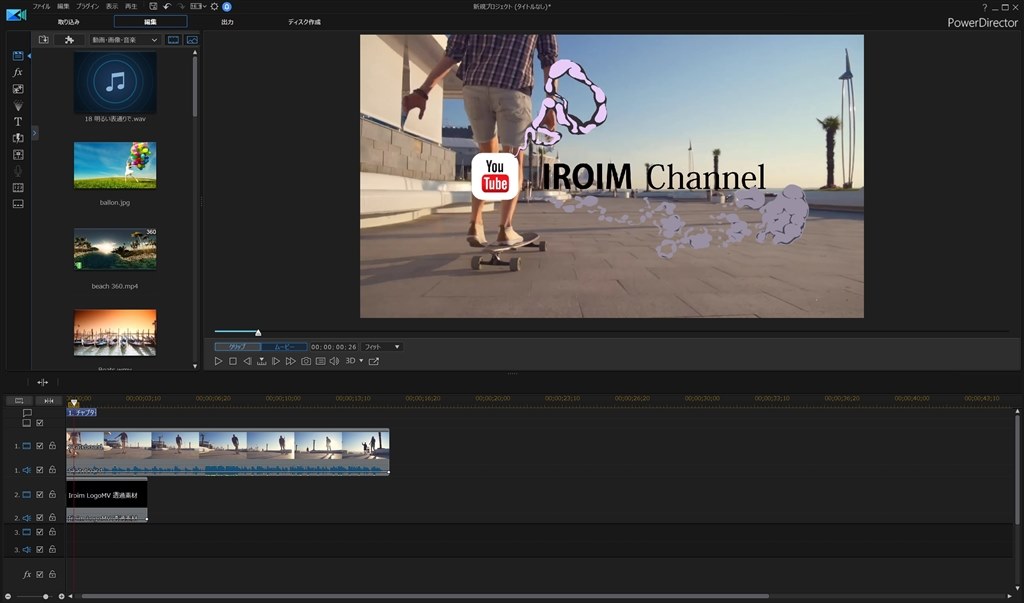
Task: Open the media type filter dropdown
Action: click(124, 40)
